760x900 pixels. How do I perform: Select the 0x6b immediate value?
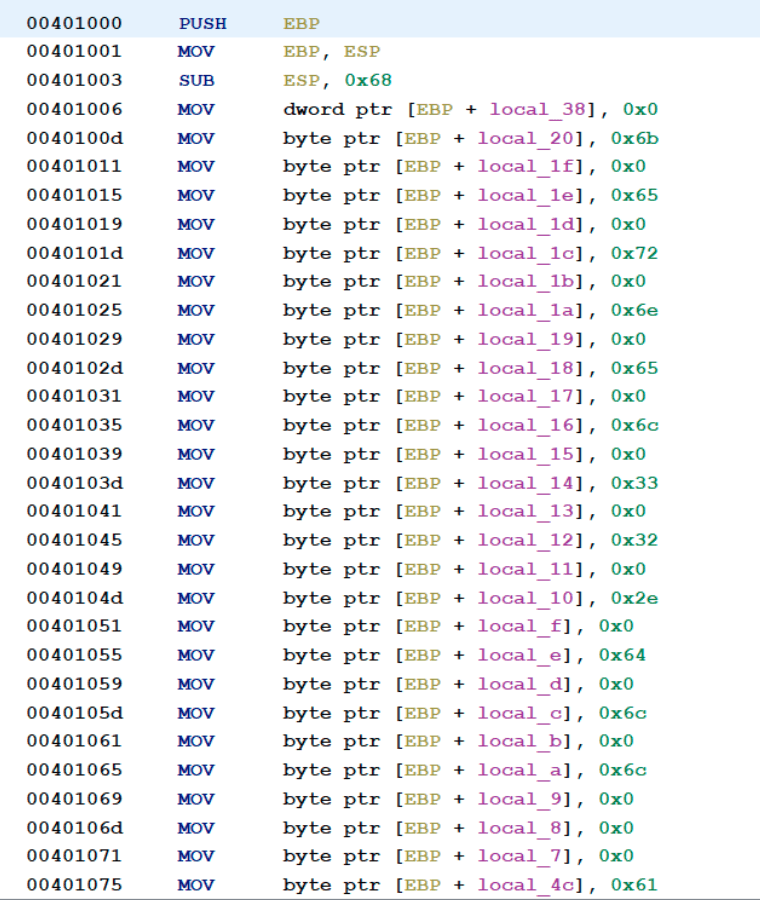point(634,138)
